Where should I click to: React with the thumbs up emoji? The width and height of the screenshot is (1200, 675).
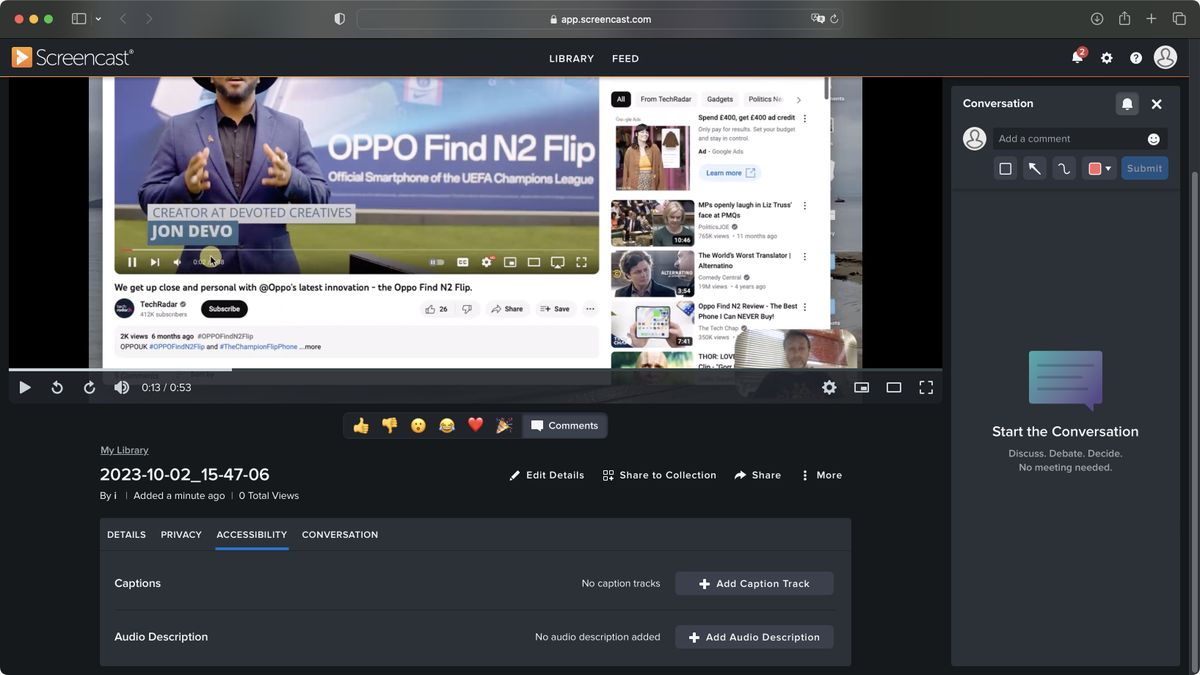360,425
